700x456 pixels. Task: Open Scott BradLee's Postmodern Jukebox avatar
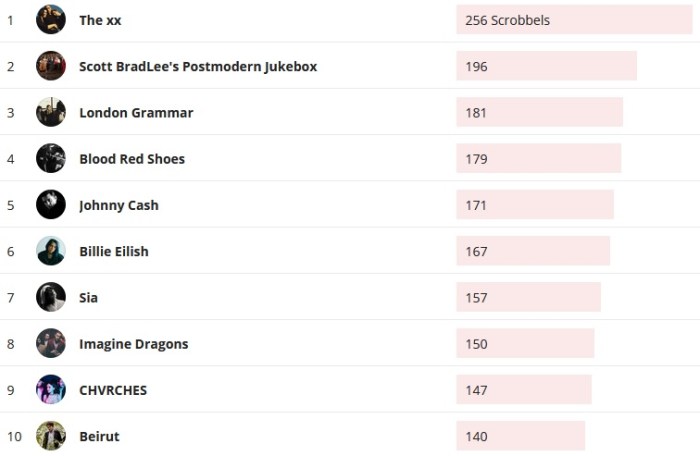coord(51,66)
